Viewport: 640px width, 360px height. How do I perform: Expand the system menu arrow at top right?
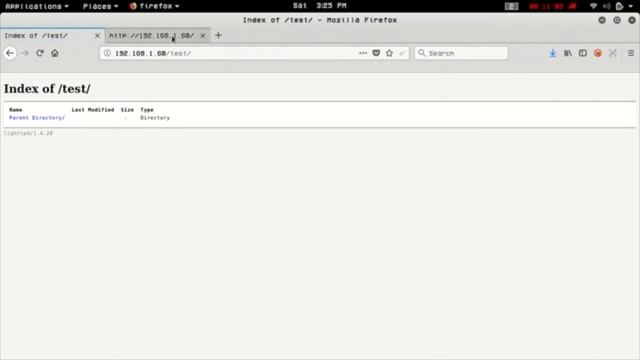point(631,6)
